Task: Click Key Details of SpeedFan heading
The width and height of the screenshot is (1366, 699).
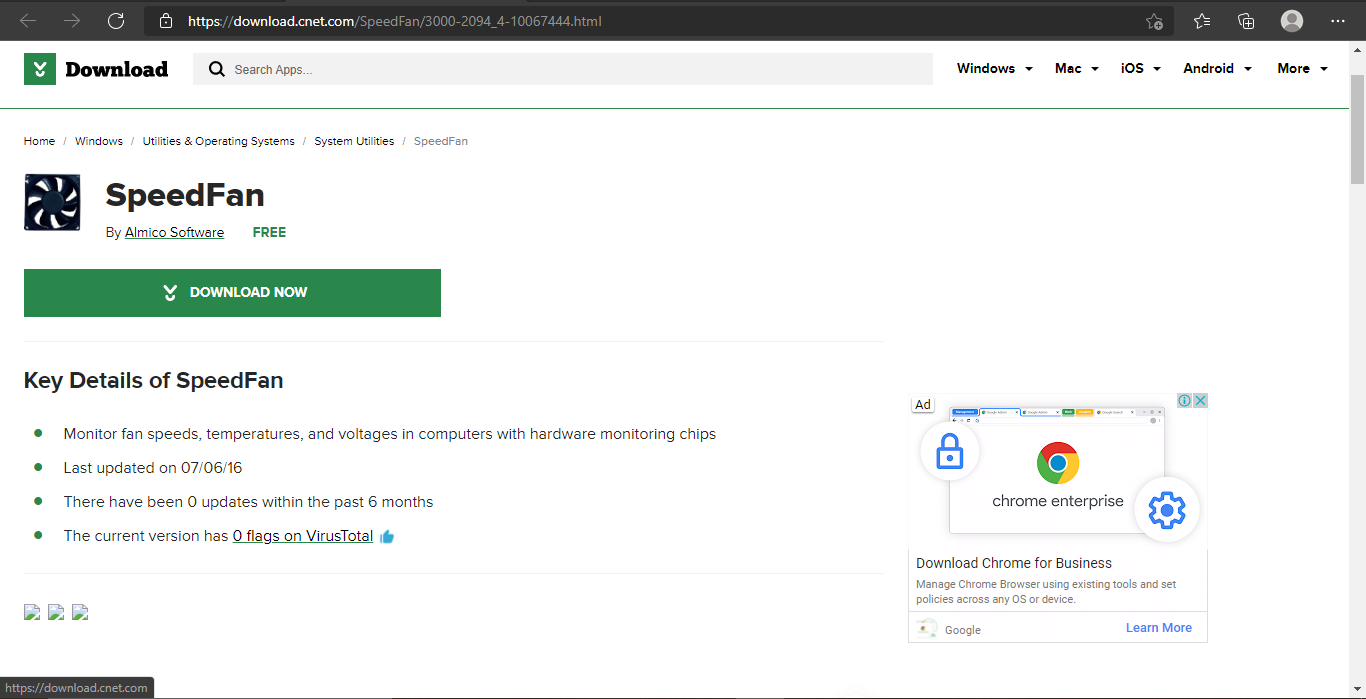Action: click(x=153, y=381)
